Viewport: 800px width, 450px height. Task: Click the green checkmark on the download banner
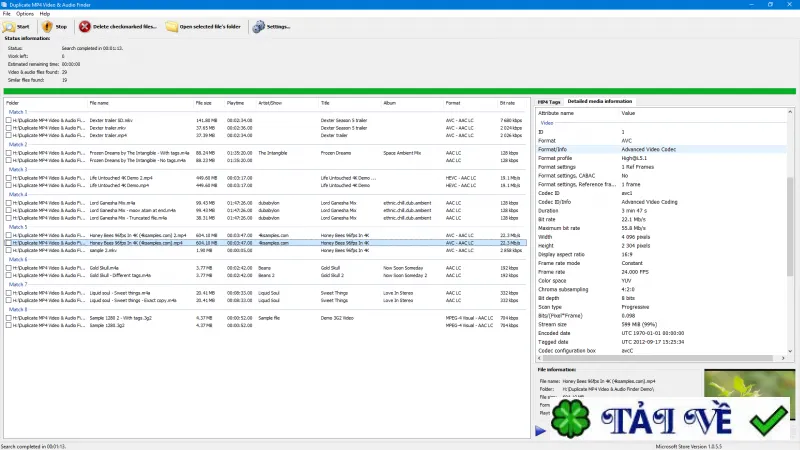click(768, 420)
